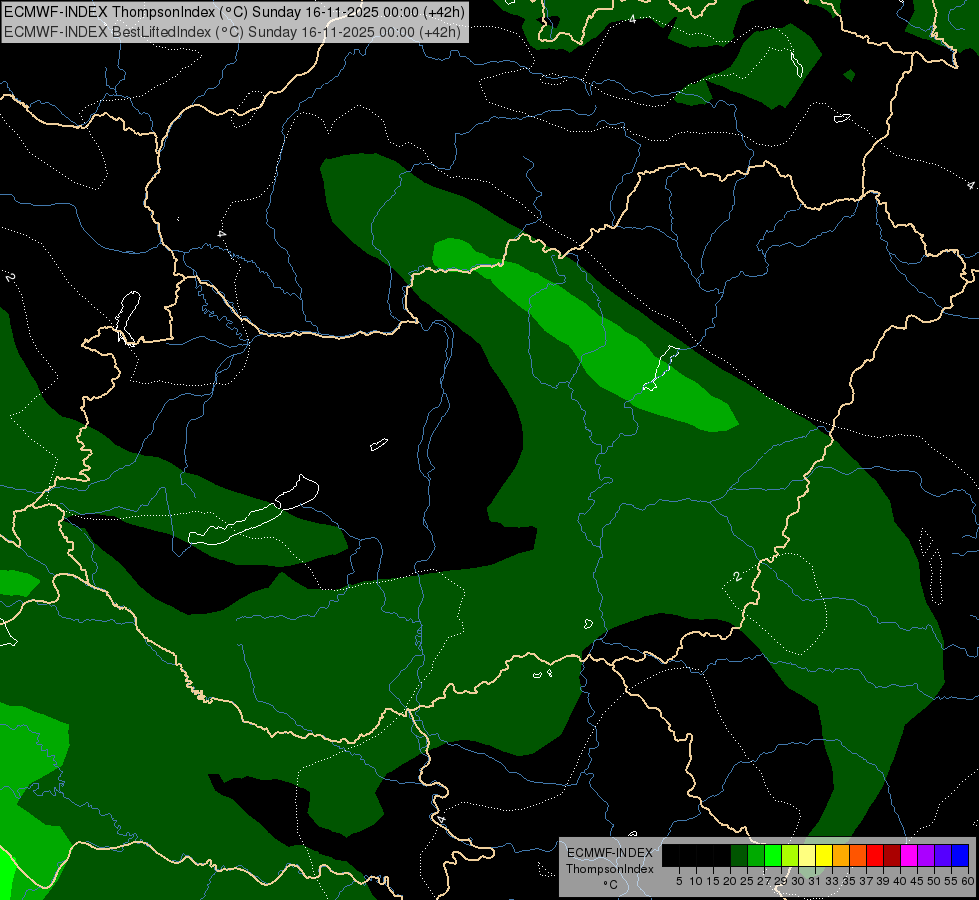Click the magenta 40–45 legend swatch
This screenshot has width=979, height=900.
pos(909,855)
